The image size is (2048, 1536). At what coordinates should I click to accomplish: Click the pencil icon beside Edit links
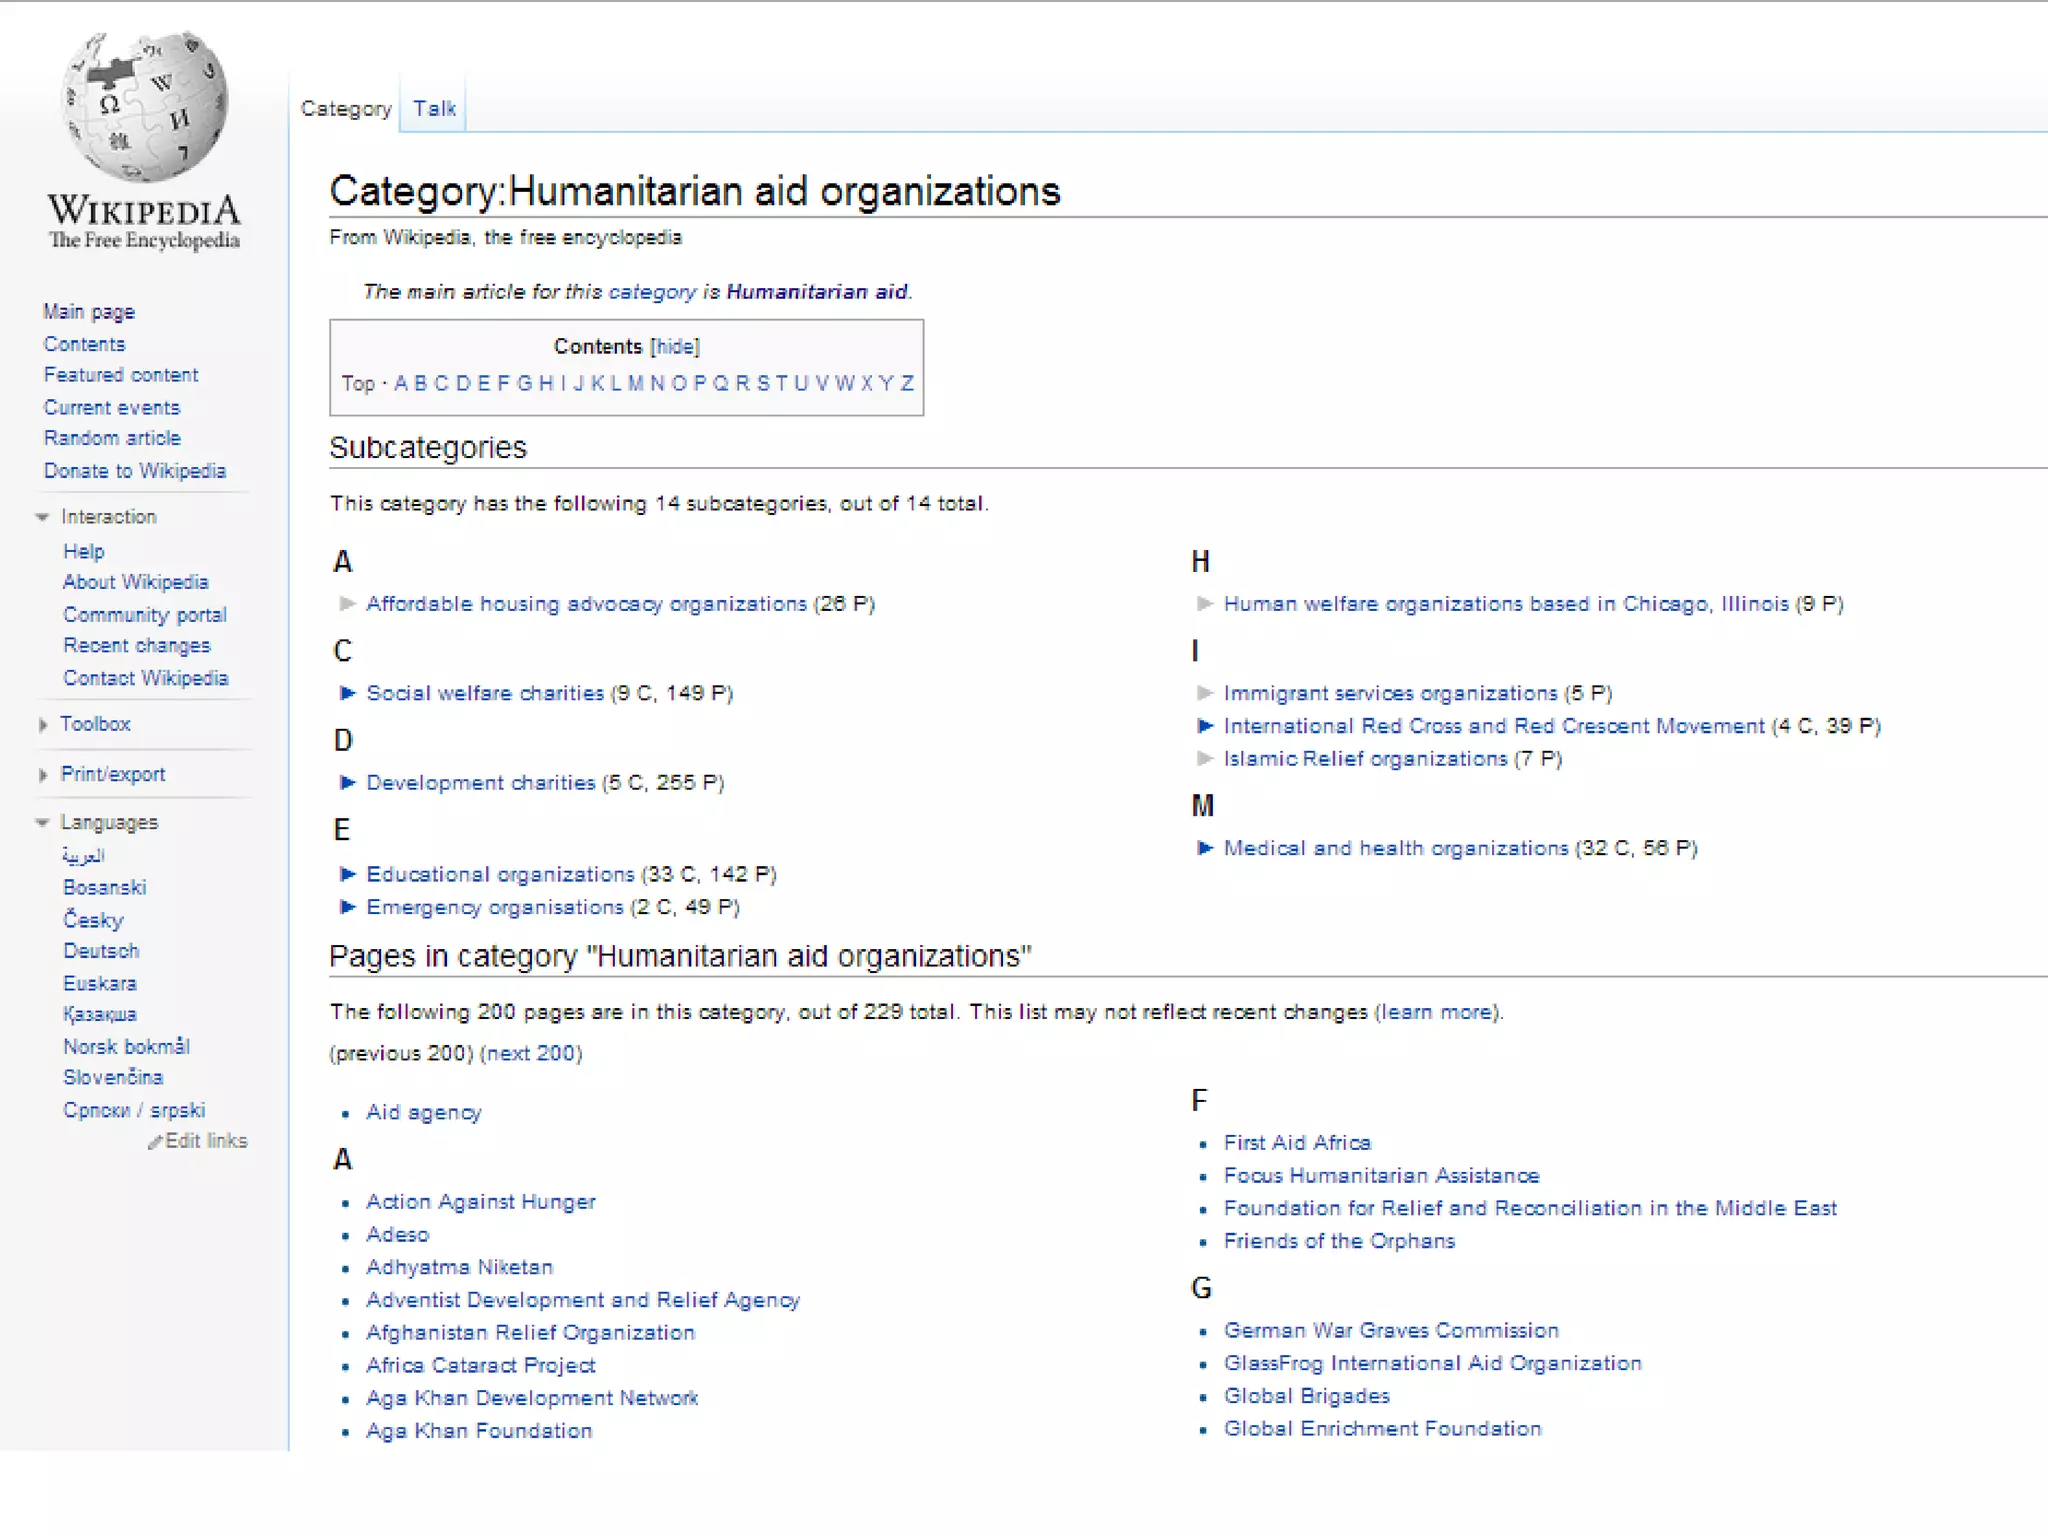tap(155, 1142)
